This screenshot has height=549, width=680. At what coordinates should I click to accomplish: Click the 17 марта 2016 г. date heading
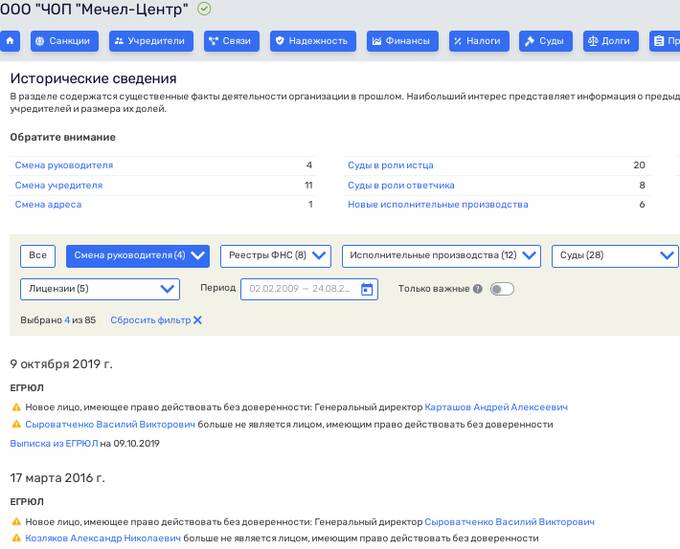57,478
